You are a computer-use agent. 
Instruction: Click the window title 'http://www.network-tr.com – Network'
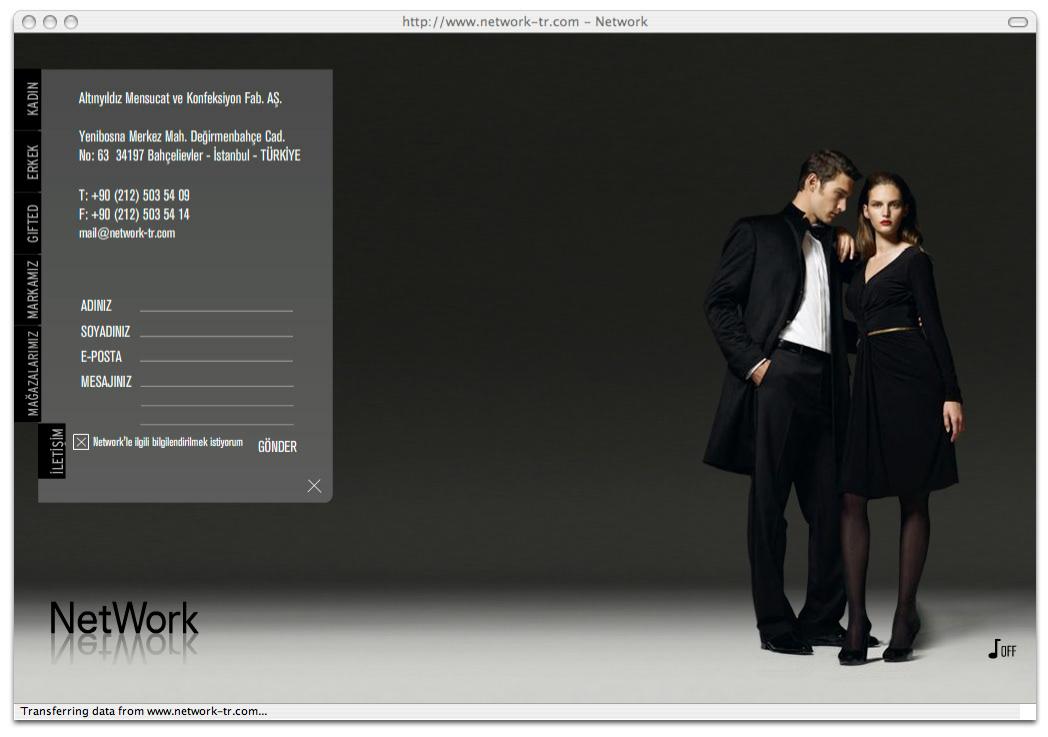click(525, 22)
